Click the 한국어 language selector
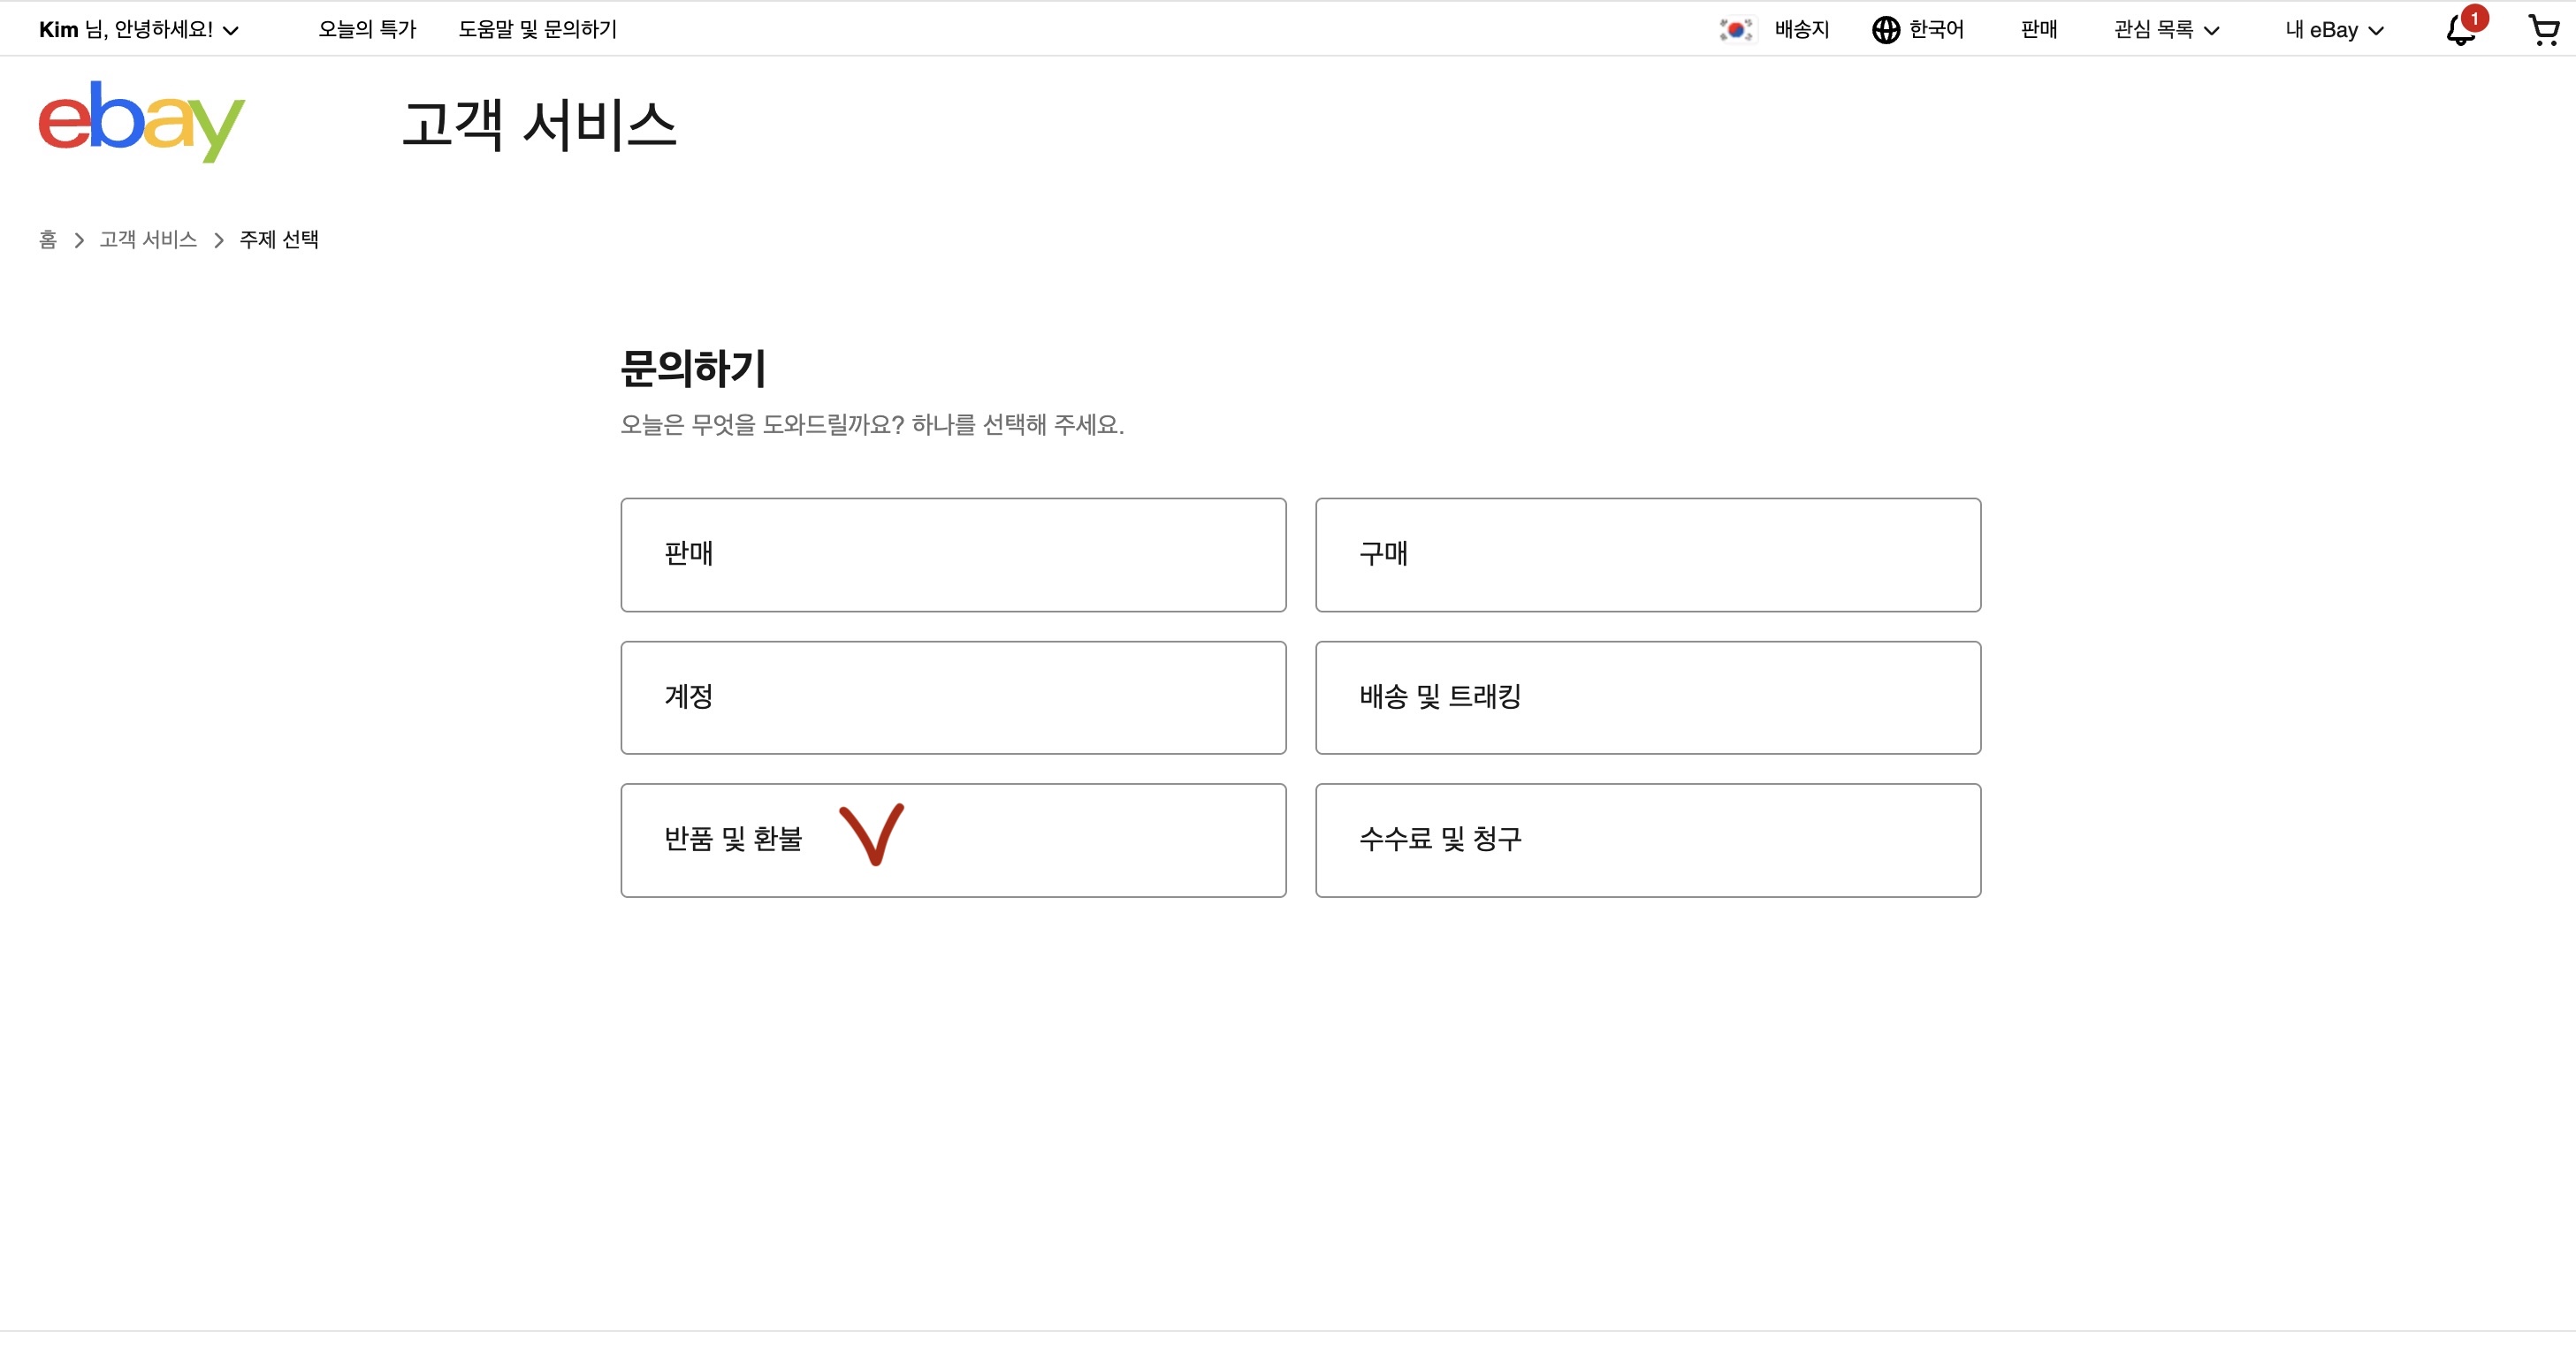Screen dimensions: 2576x1354 [1936, 30]
